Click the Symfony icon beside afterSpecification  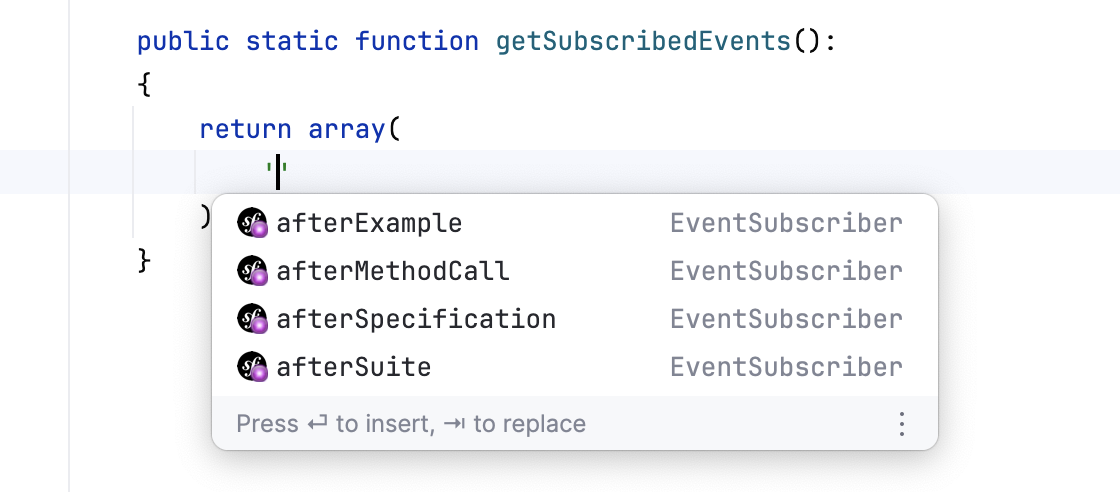point(252,319)
